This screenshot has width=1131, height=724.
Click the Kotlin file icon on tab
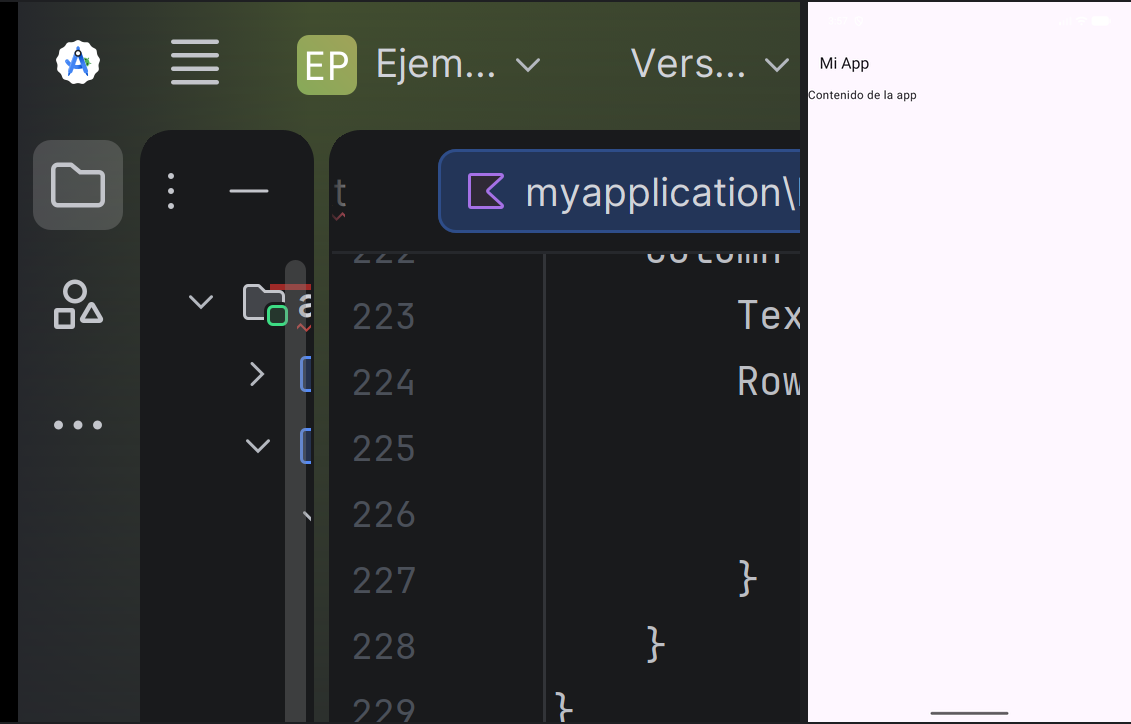[x=485, y=191]
